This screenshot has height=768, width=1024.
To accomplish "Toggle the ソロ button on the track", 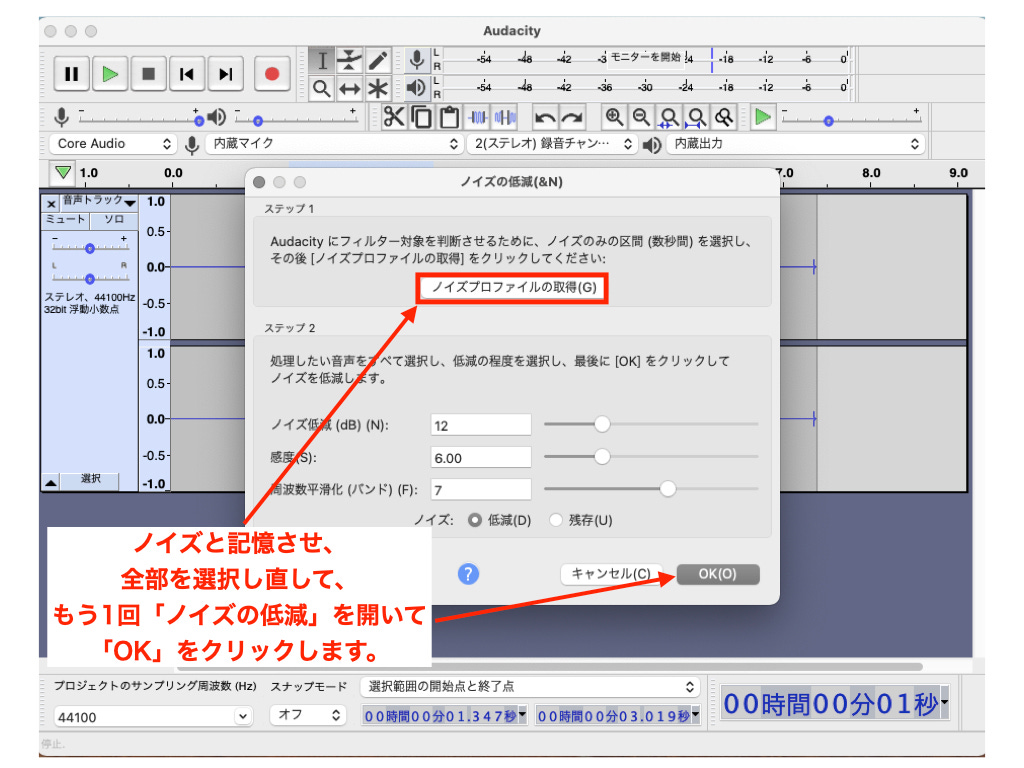I will pyautogui.click(x=114, y=219).
